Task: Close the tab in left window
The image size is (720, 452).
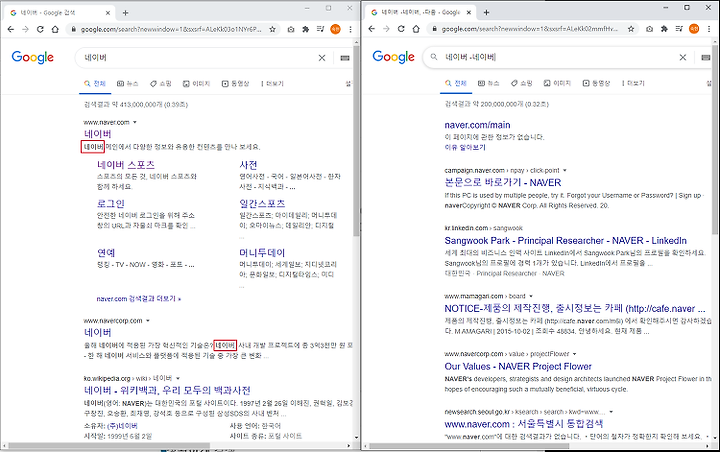Action: pyautogui.click(x=107, y=13)
